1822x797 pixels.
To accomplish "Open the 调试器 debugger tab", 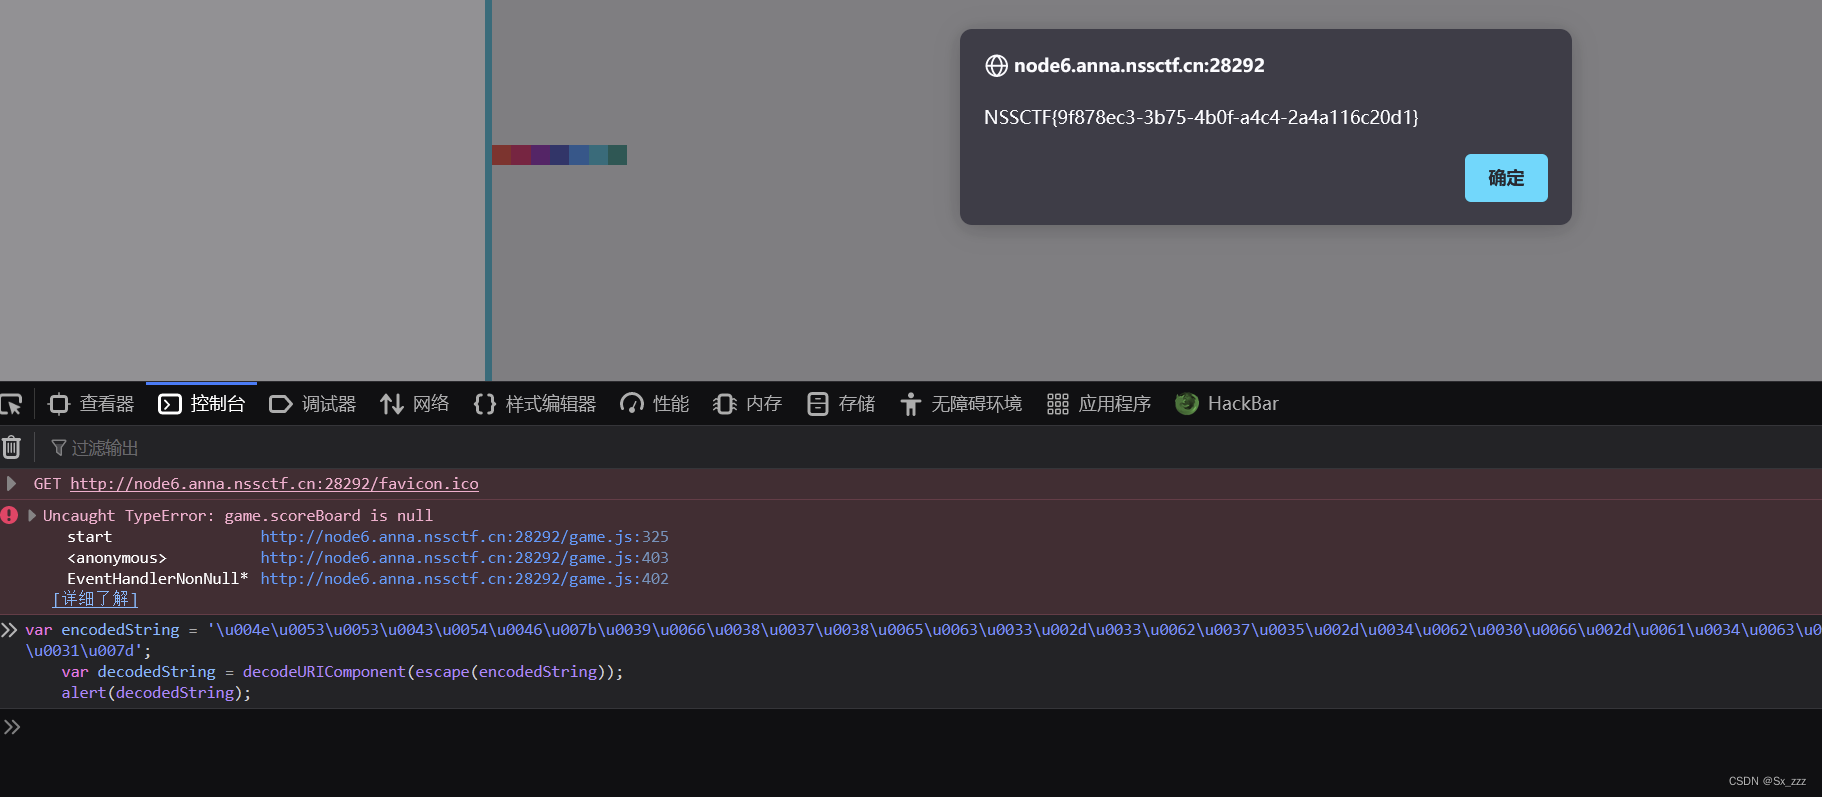I will point(313,404).
